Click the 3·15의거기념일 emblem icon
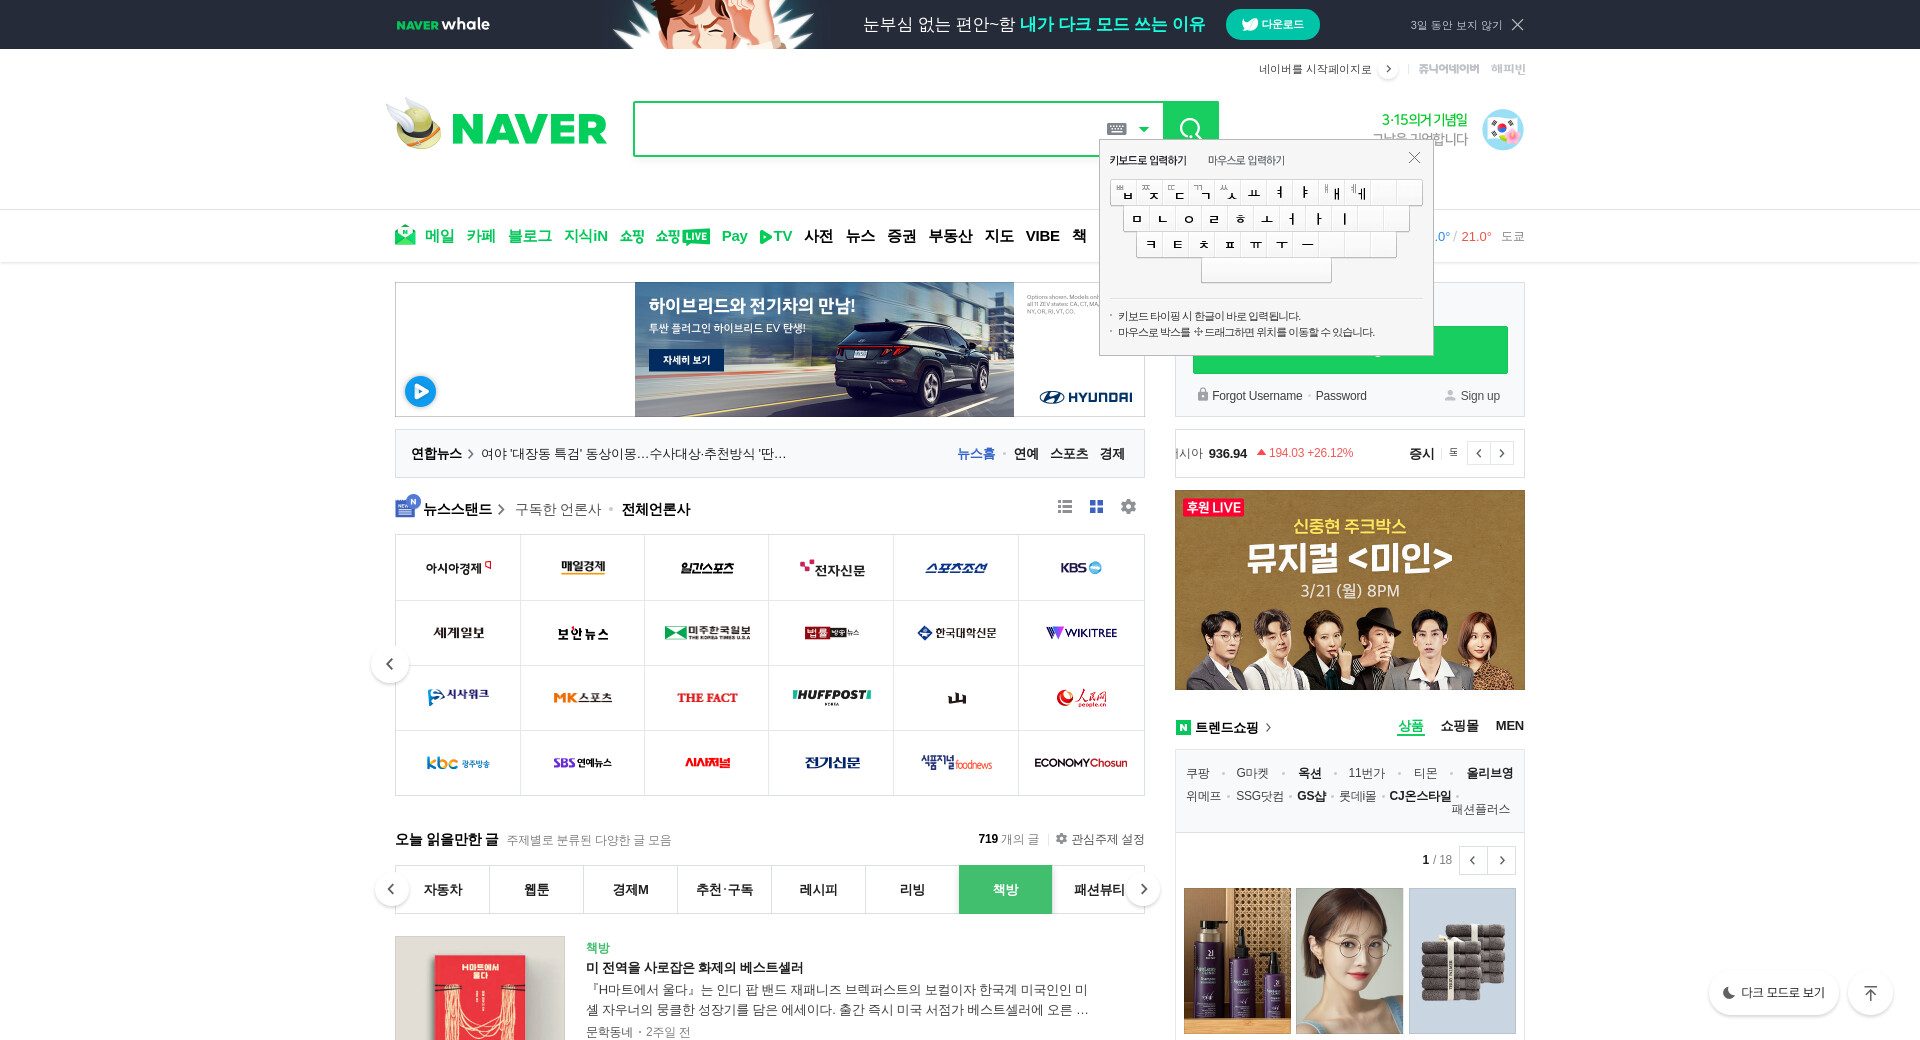The height and width of the screenshot is (1040, 1920). tap(1502, 129)
